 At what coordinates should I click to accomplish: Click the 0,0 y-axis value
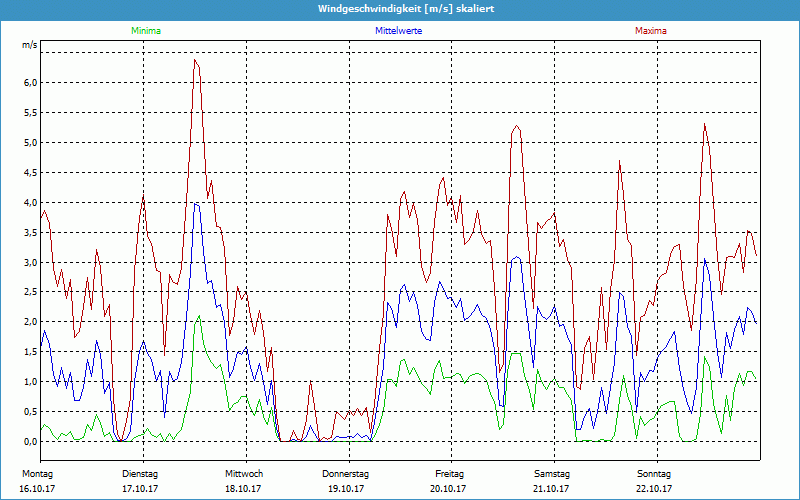coord(31,442)
